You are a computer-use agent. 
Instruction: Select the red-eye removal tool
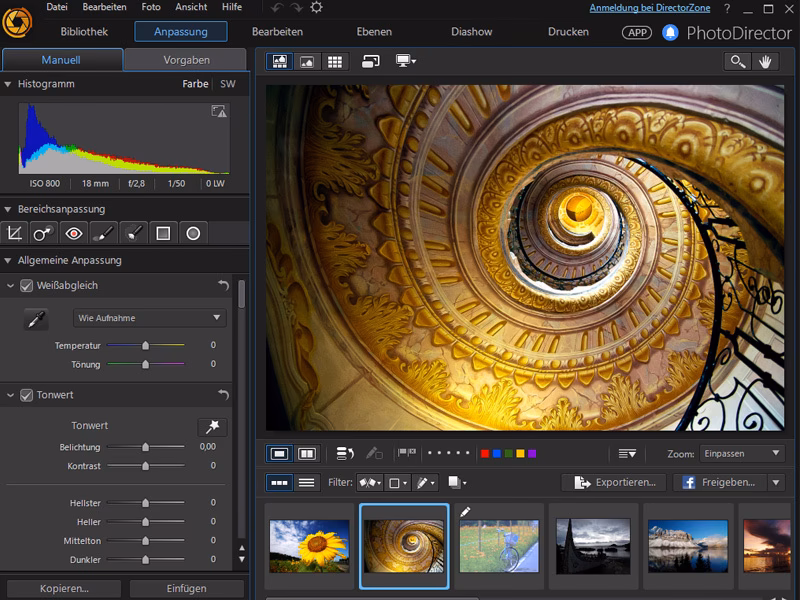click(73, 233)
